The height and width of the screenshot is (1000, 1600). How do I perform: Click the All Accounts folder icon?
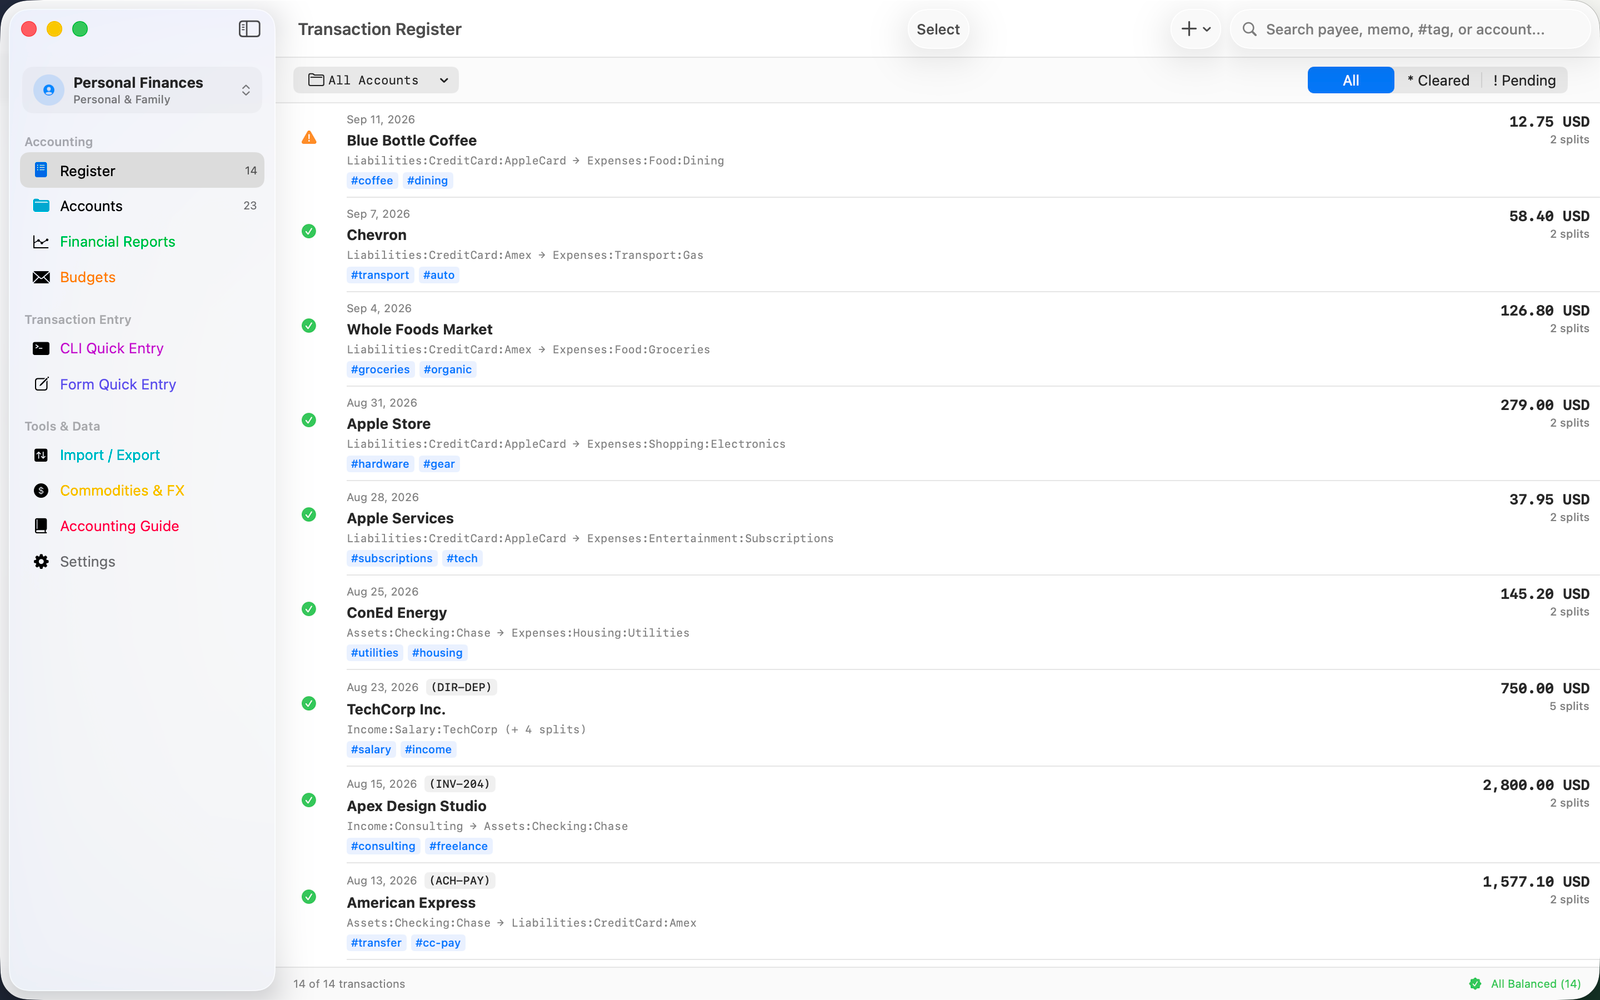(316, 80)
